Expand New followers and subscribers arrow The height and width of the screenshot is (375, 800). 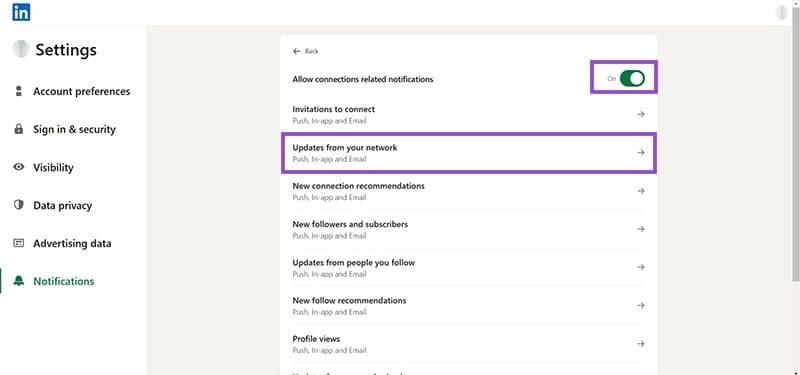tap(641, 229)
